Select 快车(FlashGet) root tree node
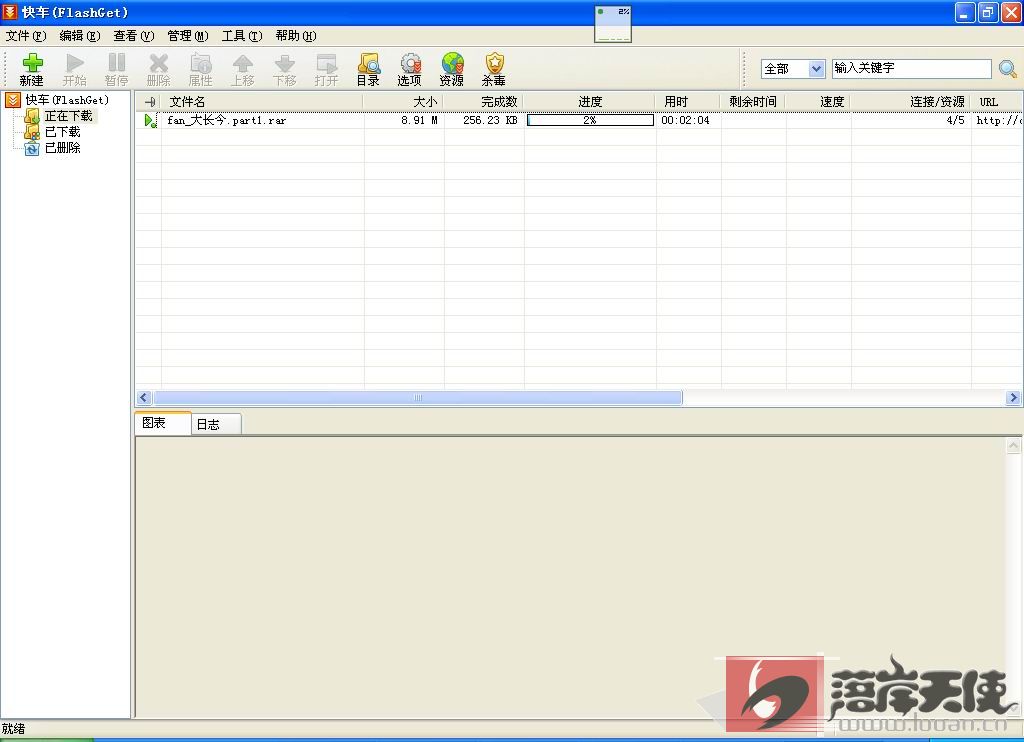 (x=67, y=100)
